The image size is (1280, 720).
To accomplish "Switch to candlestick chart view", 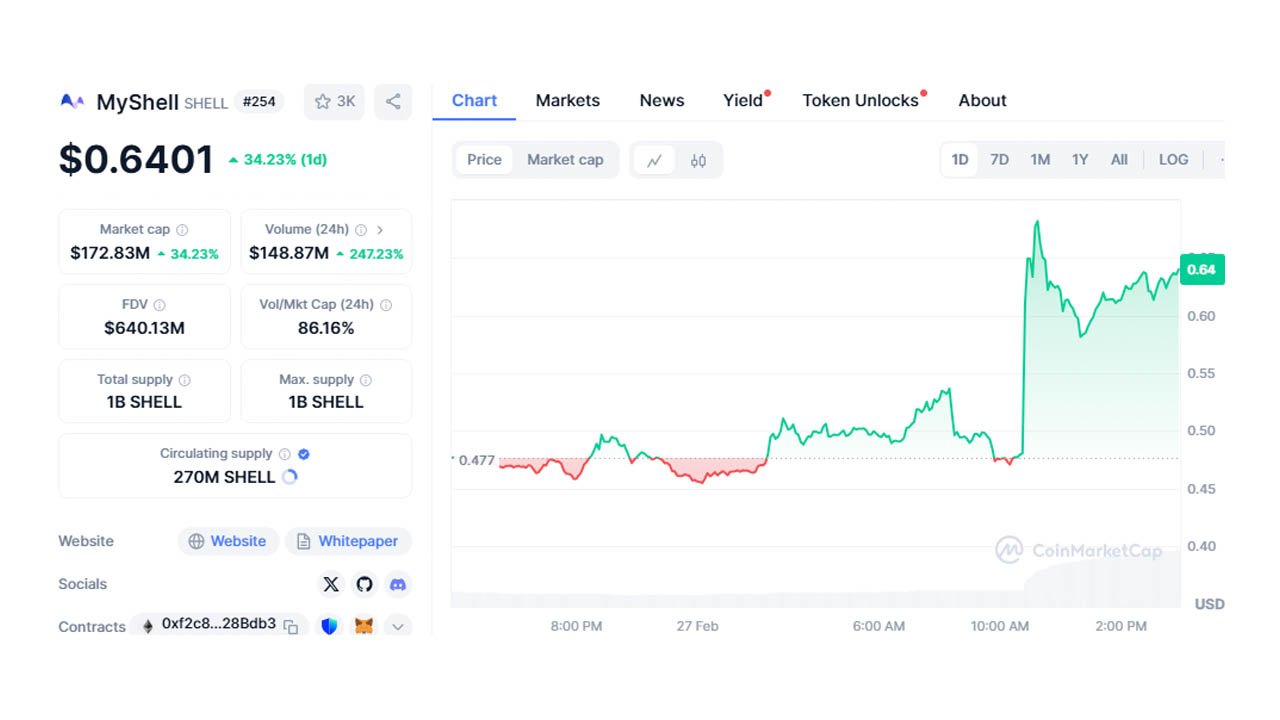I will pos(698,160).
